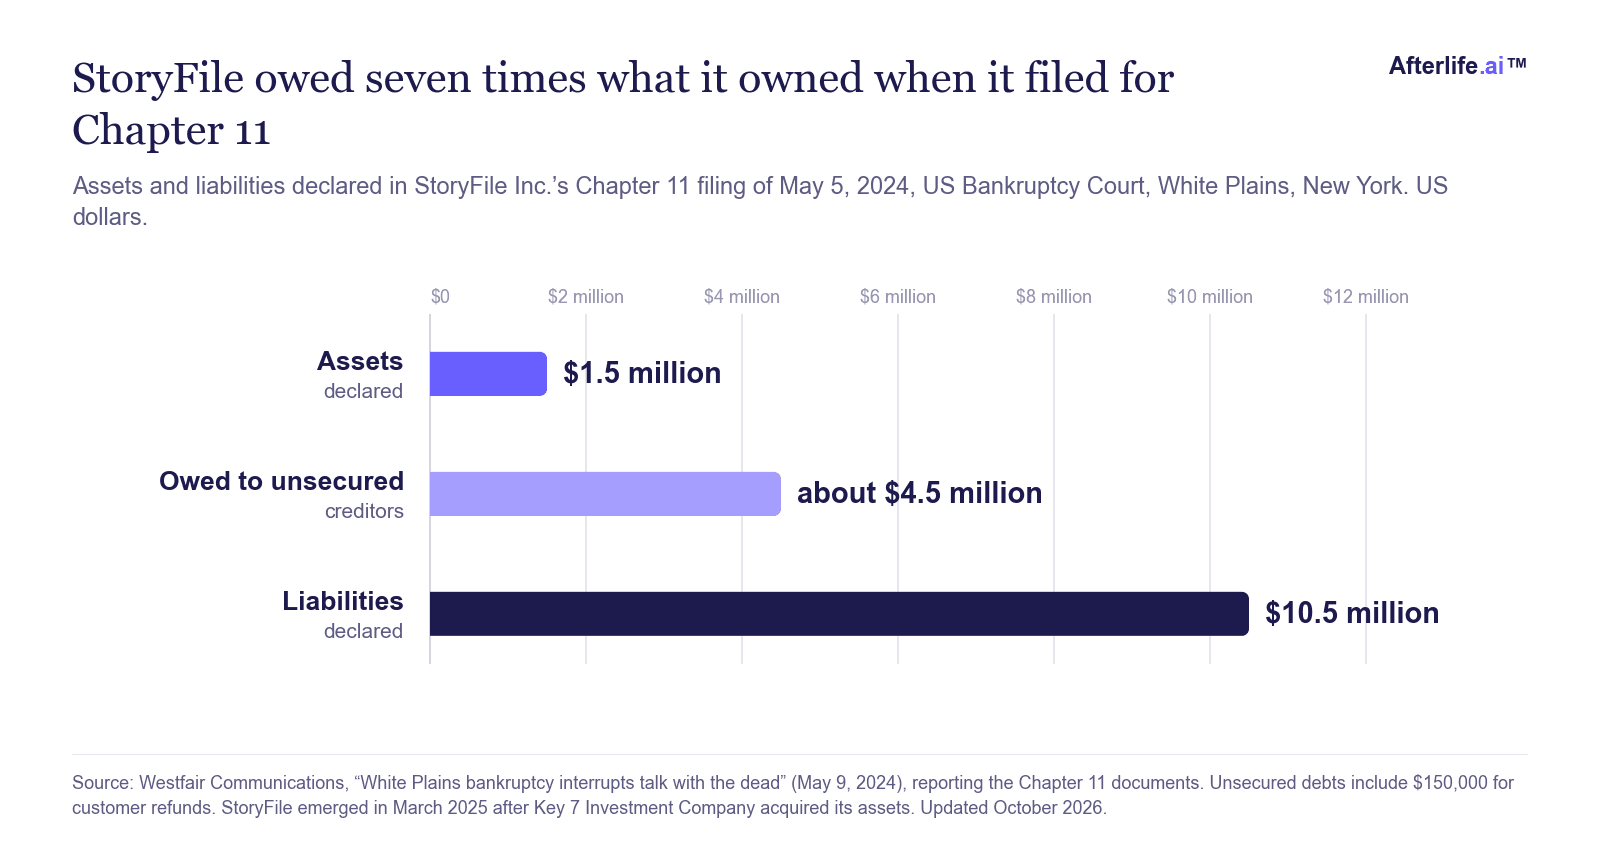Click the Afterlife.ai logo

point(1457,66)
